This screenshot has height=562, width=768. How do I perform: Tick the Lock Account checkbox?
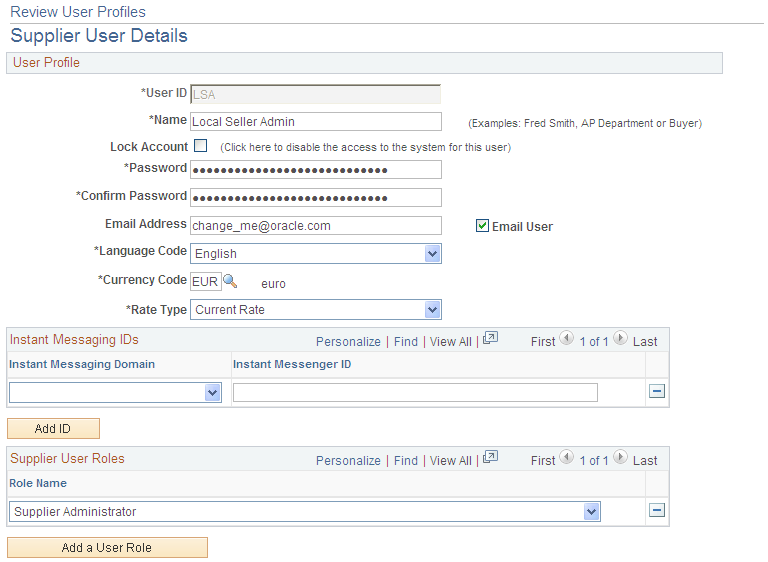pos(200,146)
